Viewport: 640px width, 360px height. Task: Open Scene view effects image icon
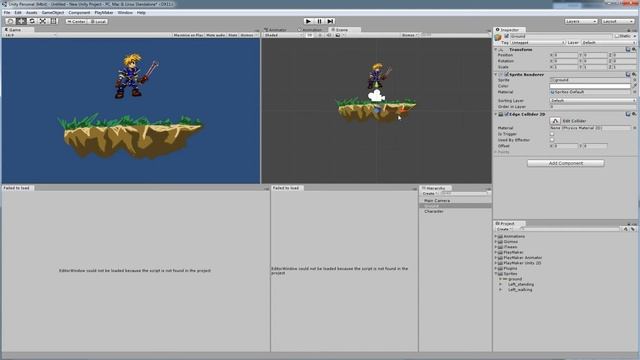(x=338, y=36)
